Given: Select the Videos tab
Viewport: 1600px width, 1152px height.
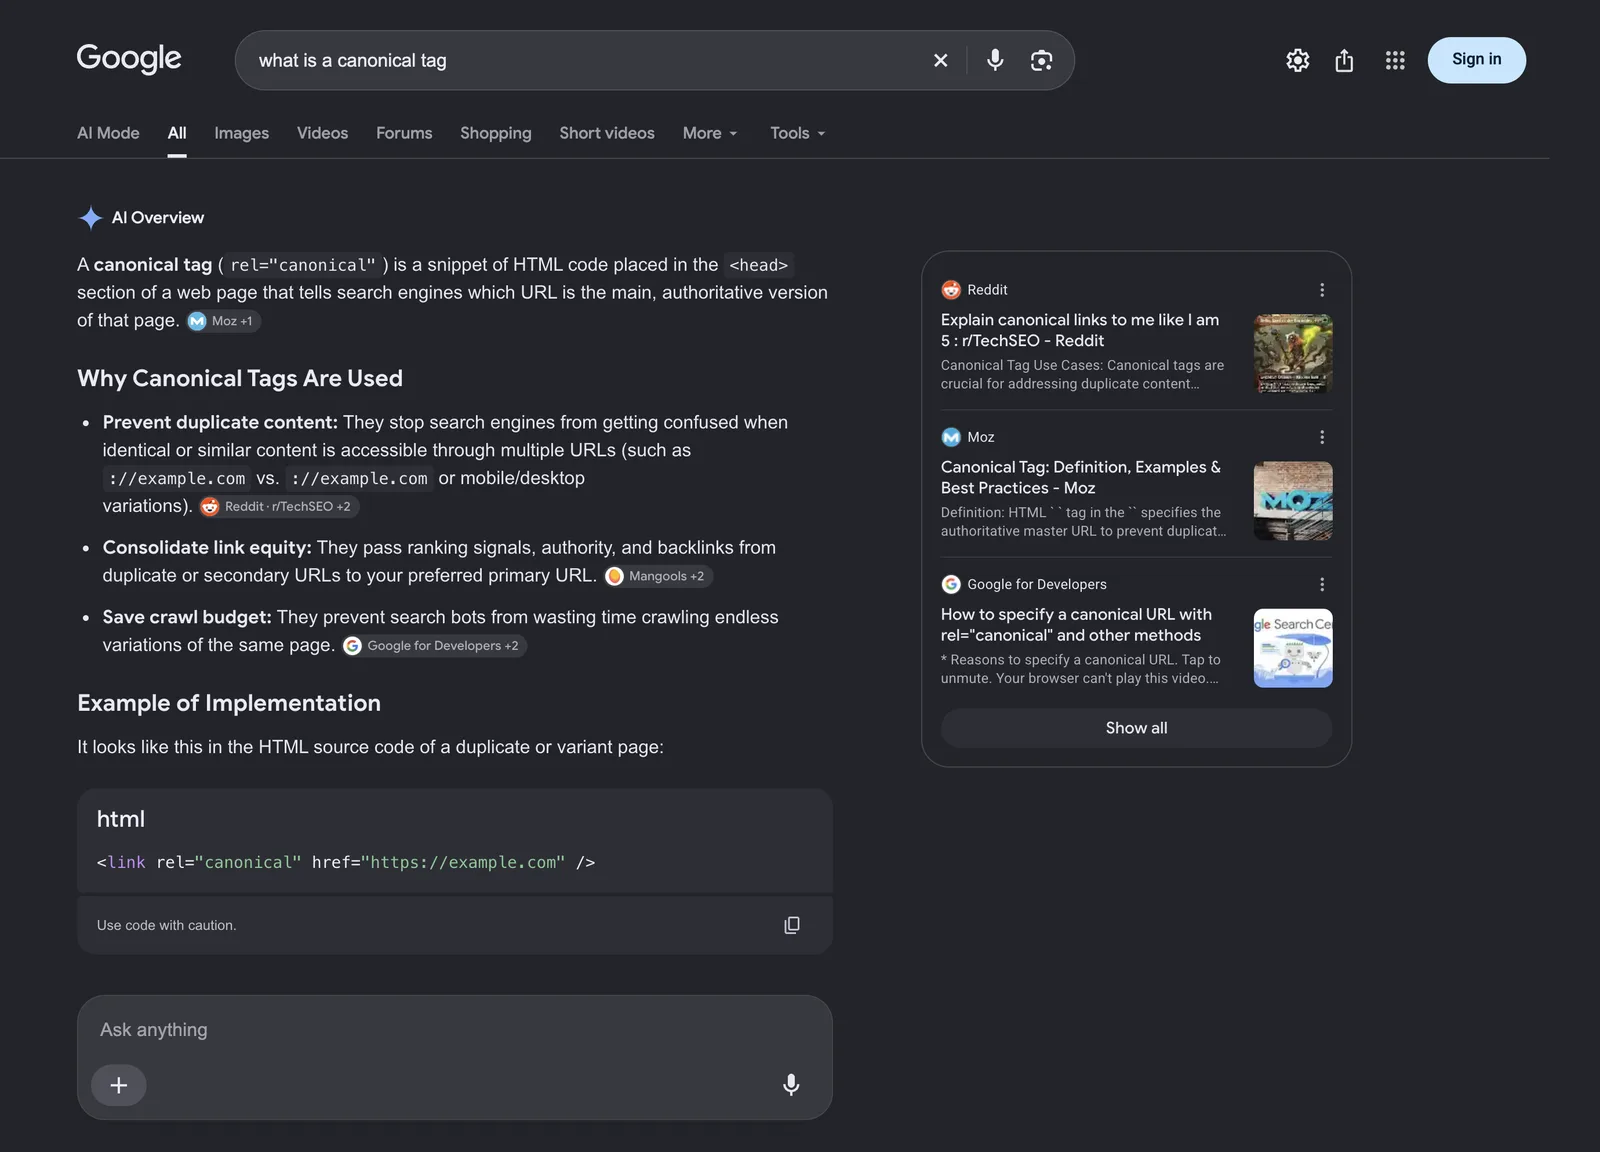Looking at the screenshot, I should tap(322, 133).
